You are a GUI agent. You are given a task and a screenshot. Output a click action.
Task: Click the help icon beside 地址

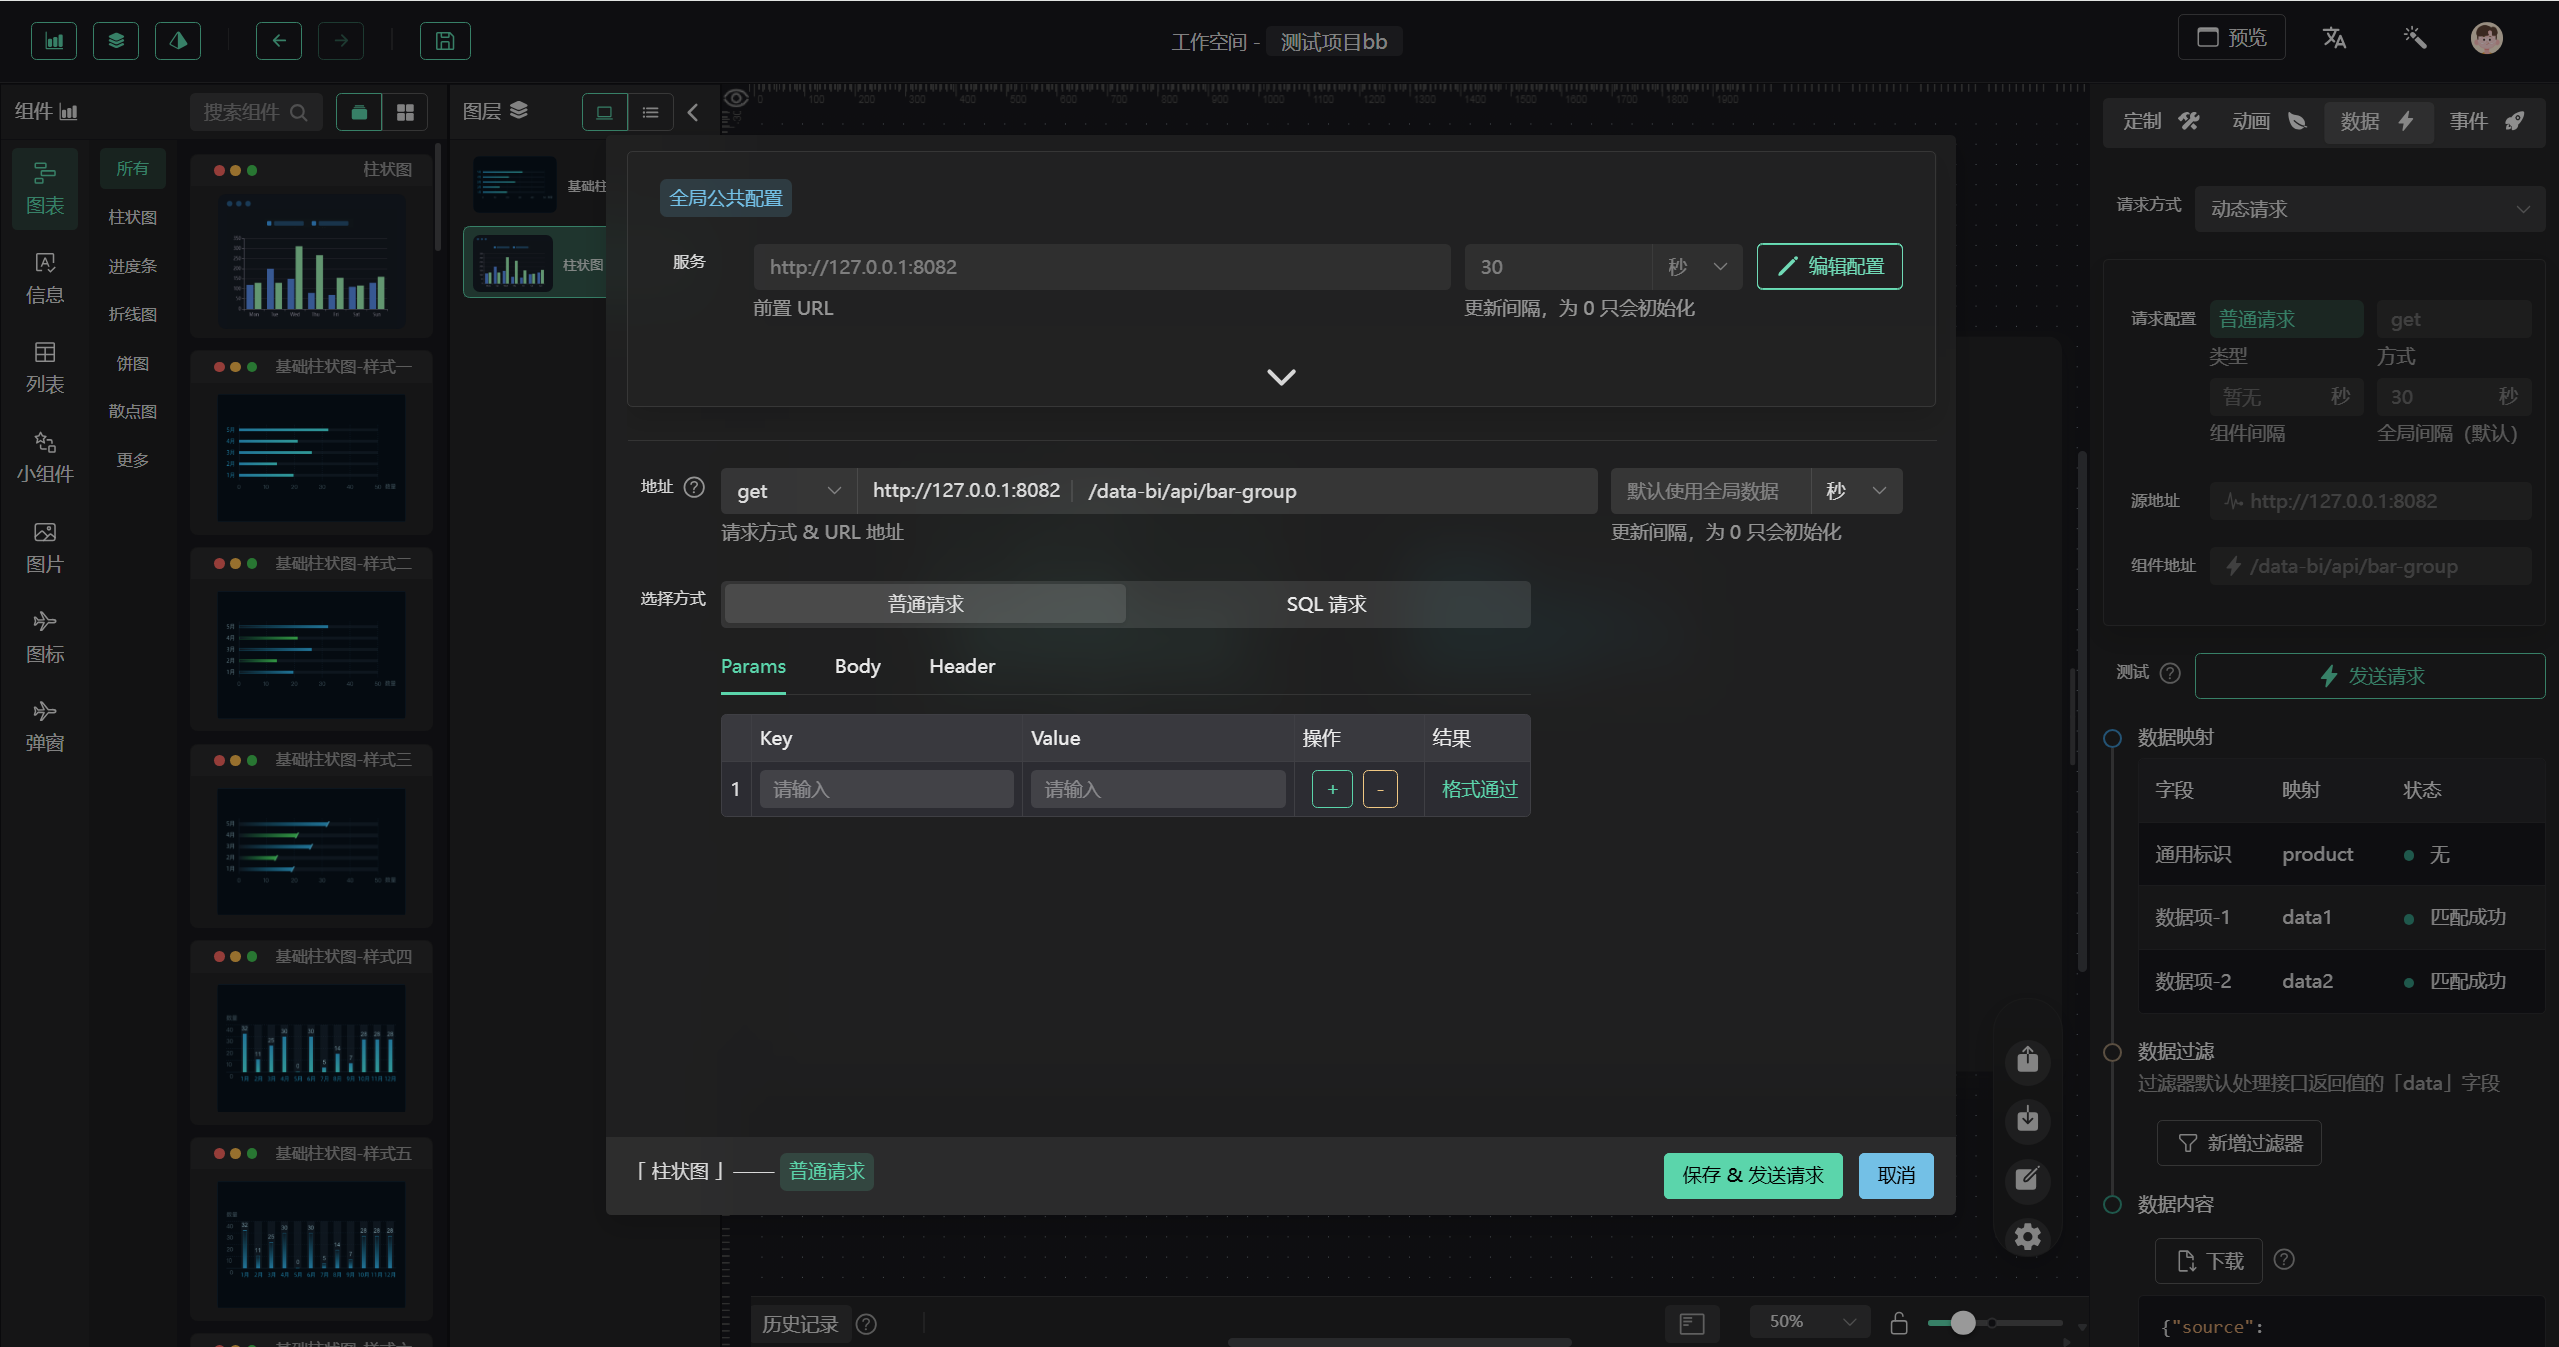pyautogui.click(x=694, y=487)
